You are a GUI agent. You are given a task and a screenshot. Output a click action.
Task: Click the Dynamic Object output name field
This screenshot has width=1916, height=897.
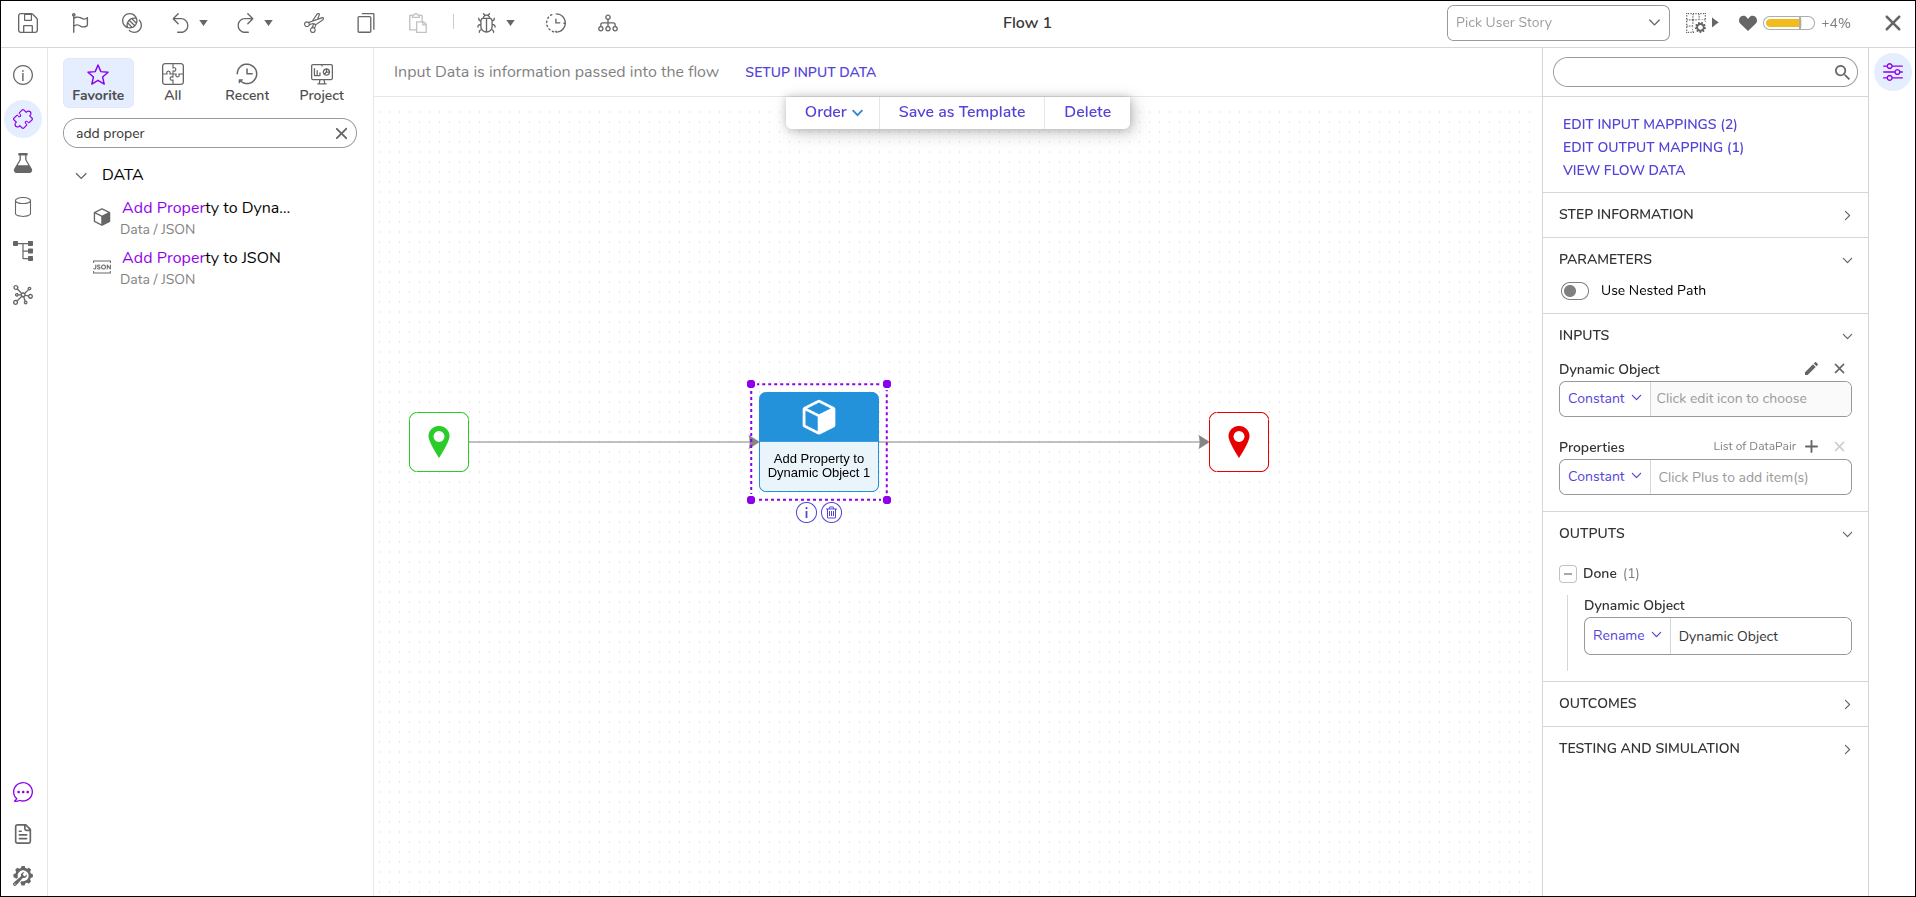(1760, 636)
